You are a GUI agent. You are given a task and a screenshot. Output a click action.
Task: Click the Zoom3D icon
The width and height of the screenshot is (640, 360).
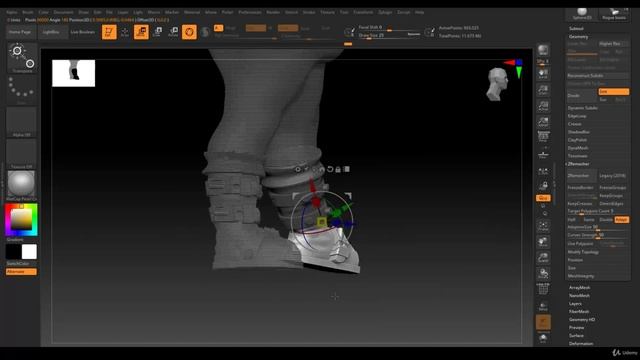pos(543,258)
